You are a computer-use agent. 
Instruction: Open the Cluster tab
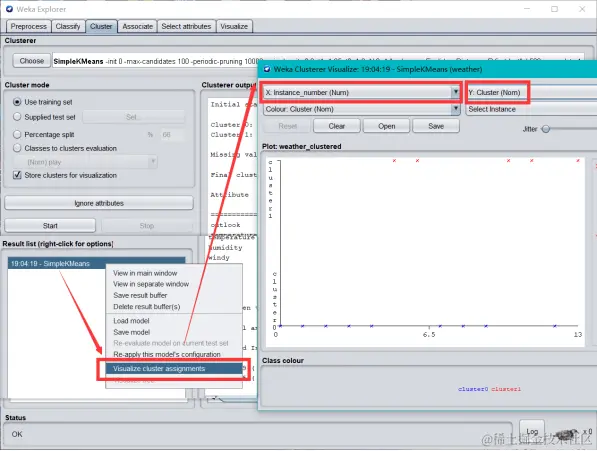(101, 26)
